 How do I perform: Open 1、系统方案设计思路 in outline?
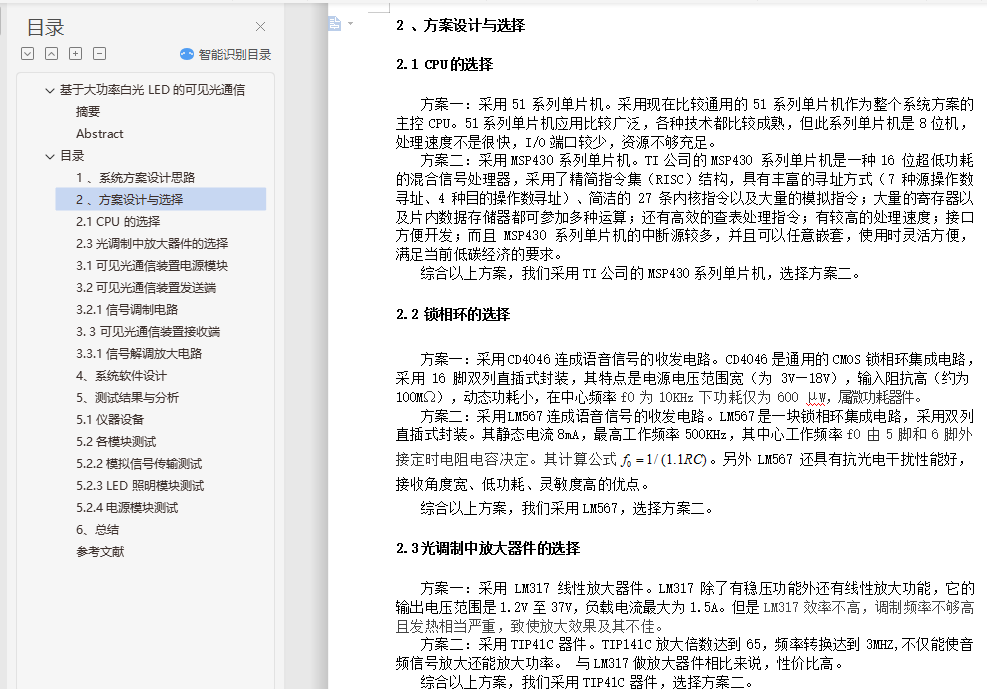click(135, 178)
